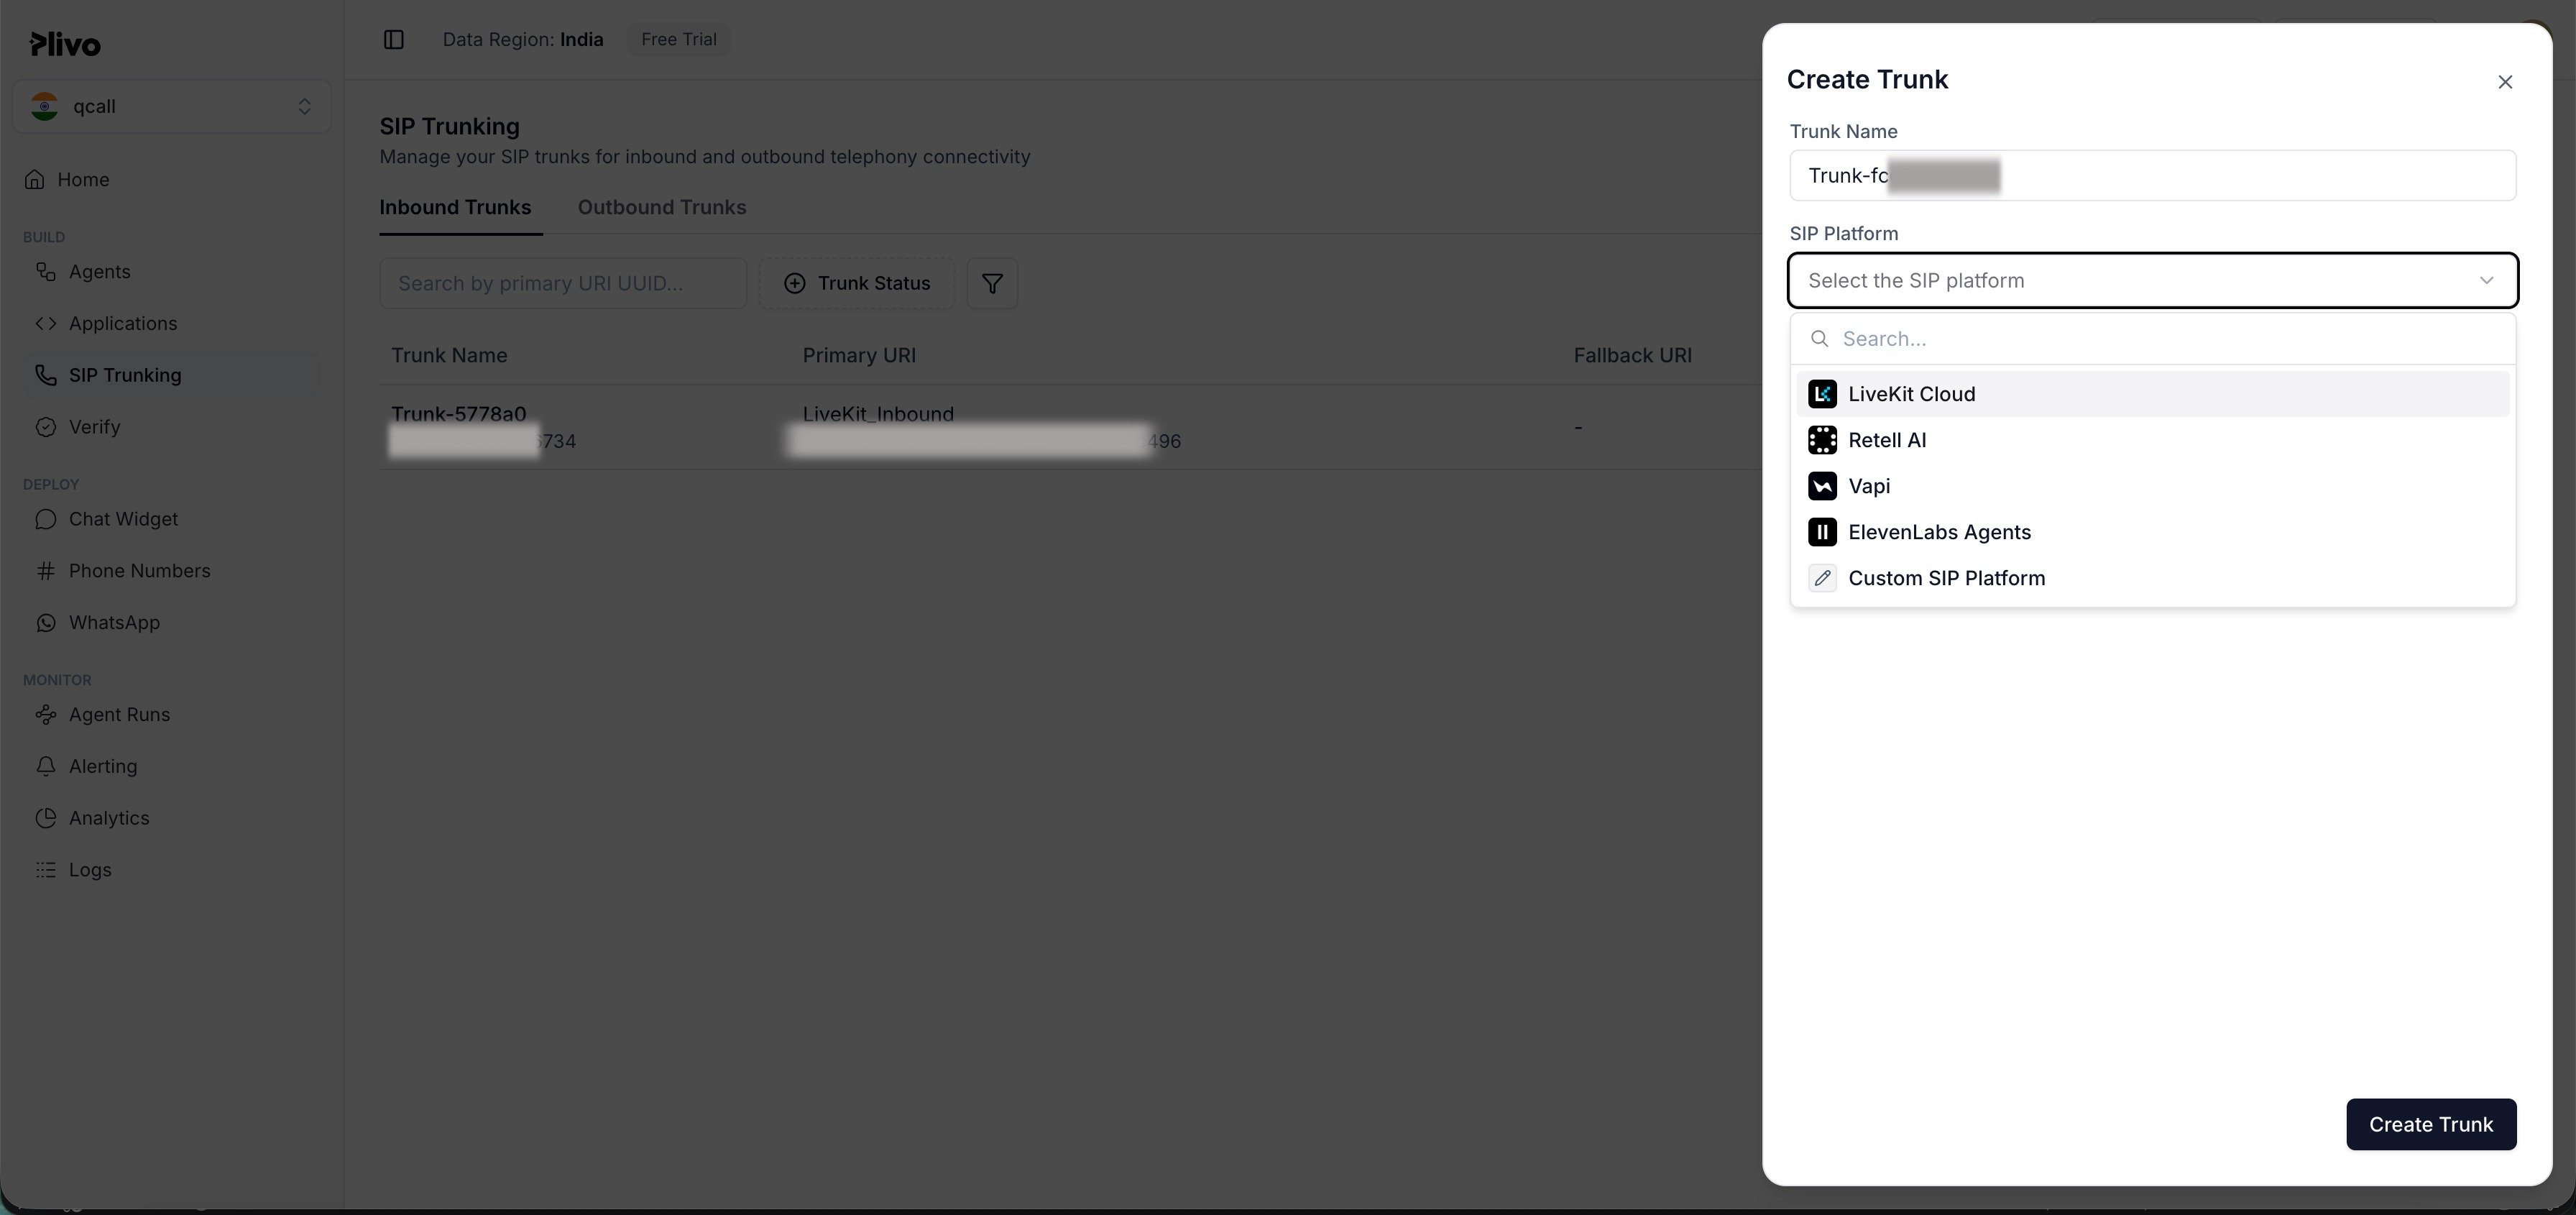The width and height of the screenshot is (2576, 1215).
Task: Open Chat Widget page
Action: point(170,519)
